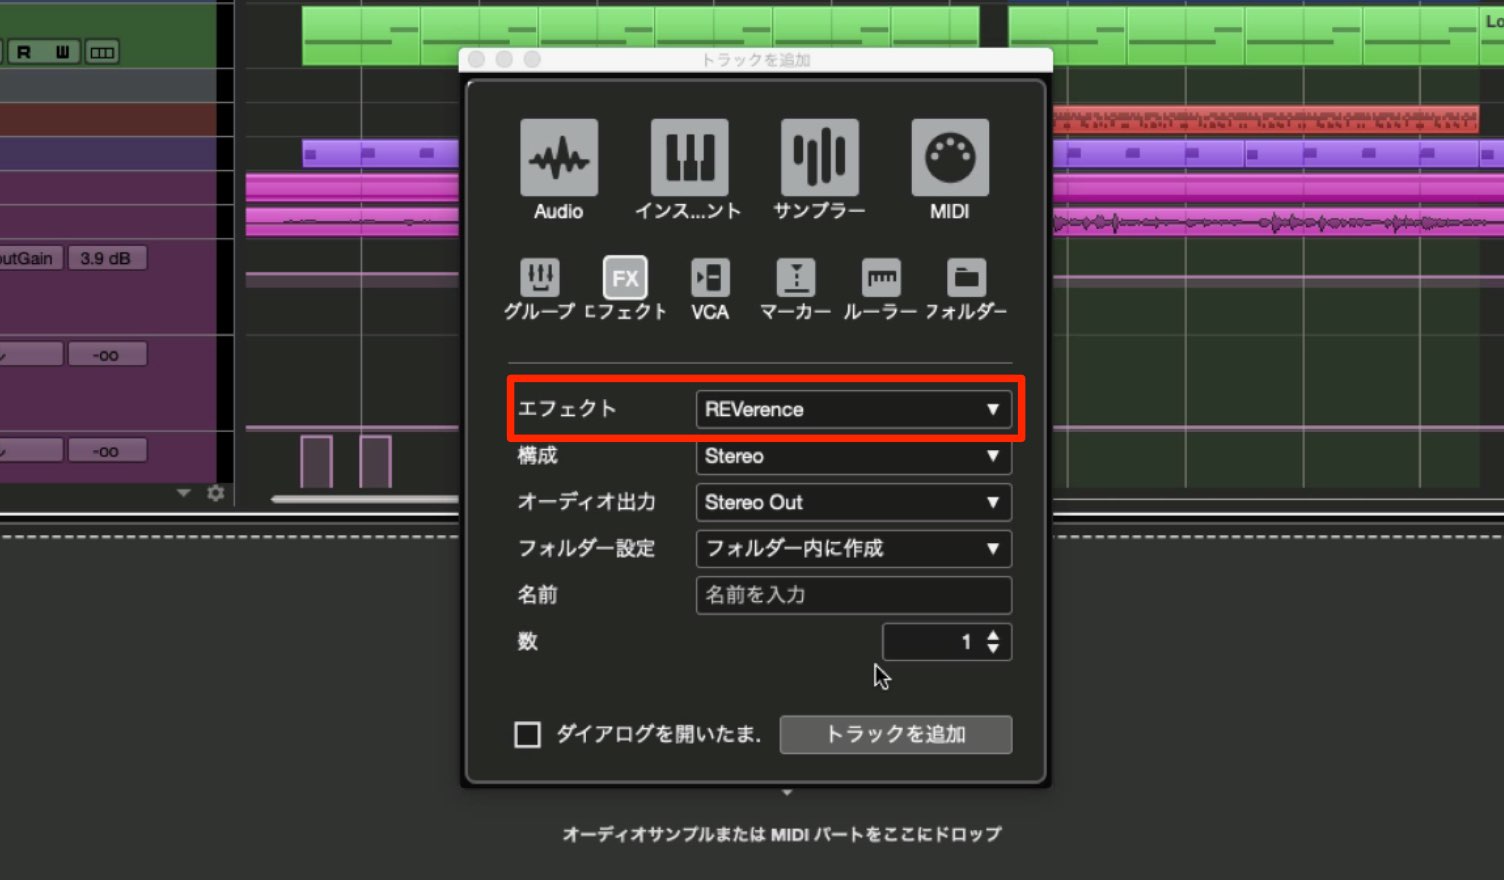Viewport: 1504px width, 880px height.
Task: Open the Stereo configuration dropdown
Action: click(x=853, y=456)
